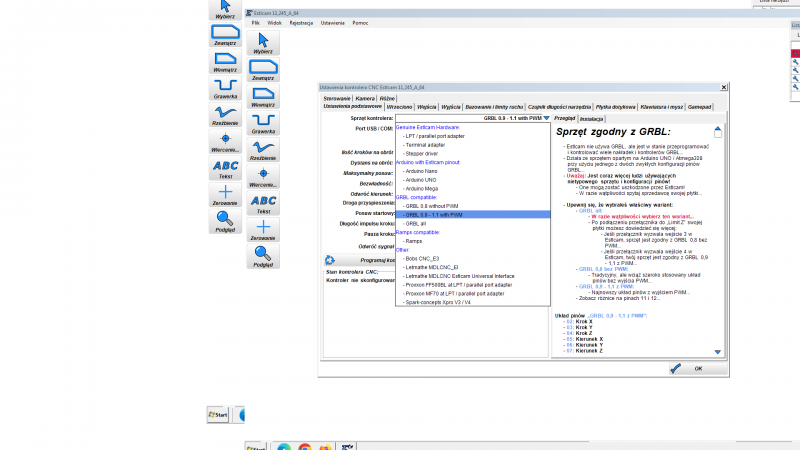This screenshot has height=450, width=800.
Task: Click the red icon in the right-edge list
Action: (795, 53)
